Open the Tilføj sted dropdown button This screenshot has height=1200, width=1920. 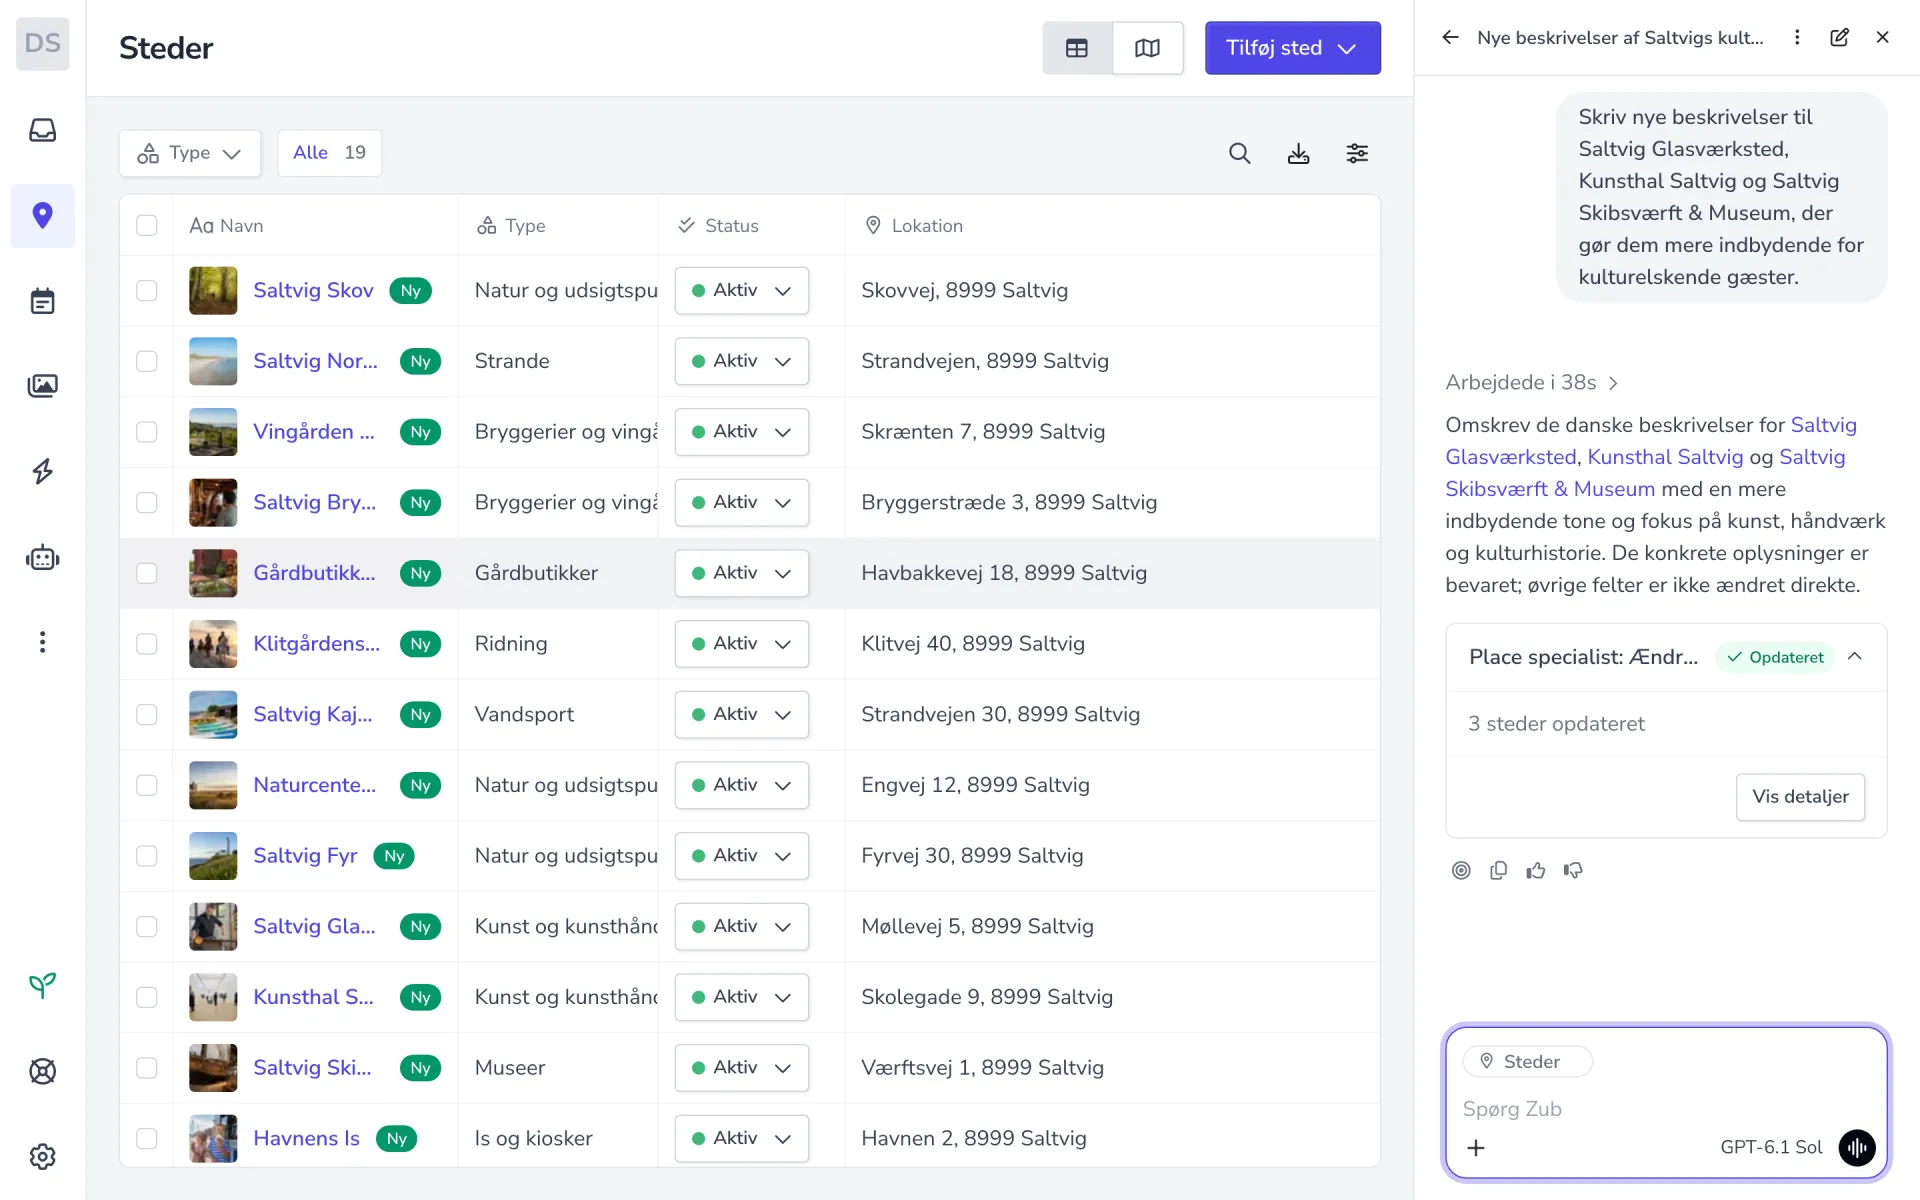point(1292,48)
